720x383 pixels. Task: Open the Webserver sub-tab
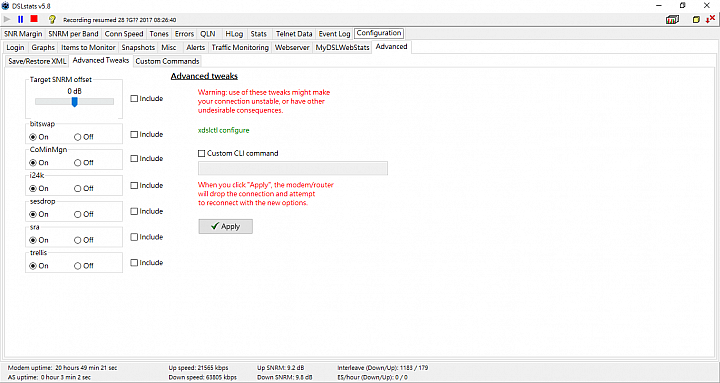(292, 47)
